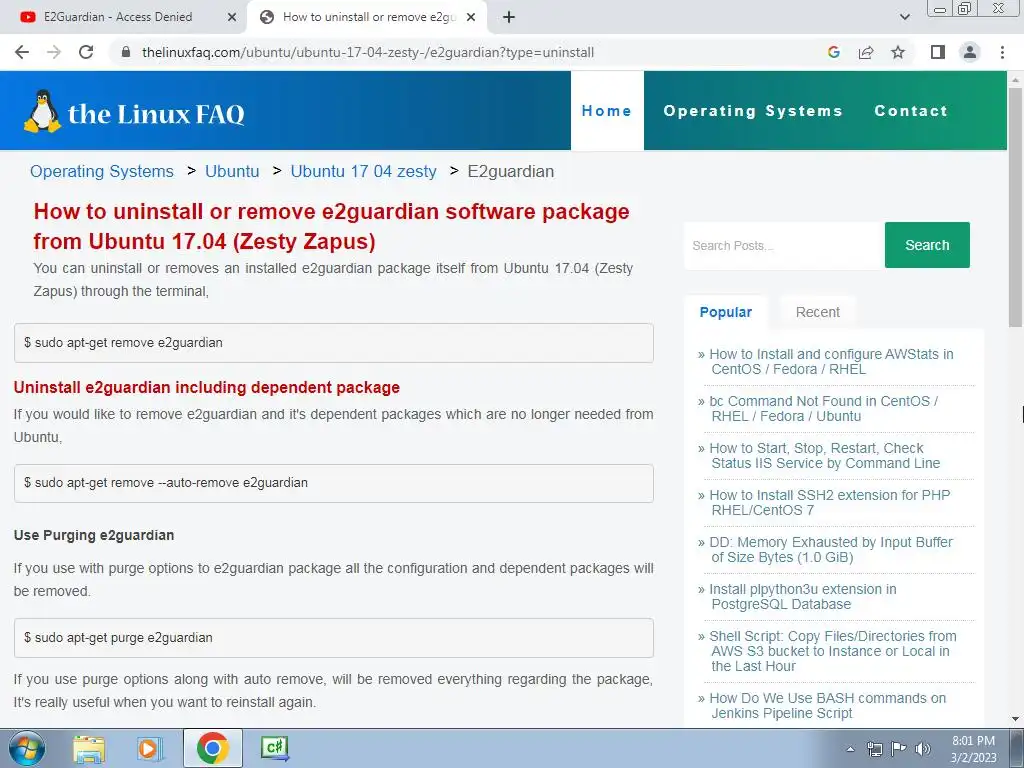This screenshot has height=768, width=1024.
Task: Click the Linux FAQ penguin logo
Action: click(43, 111)
